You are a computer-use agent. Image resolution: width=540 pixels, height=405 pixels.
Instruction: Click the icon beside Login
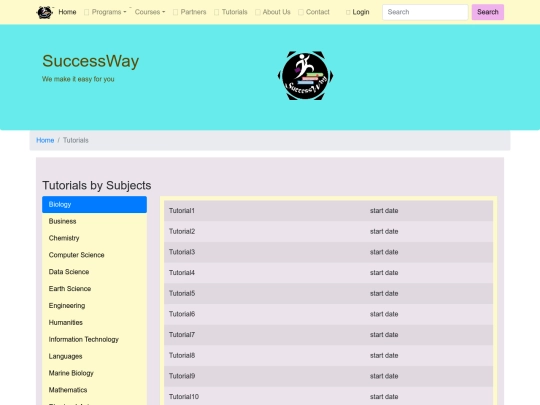tap(348, 12)
